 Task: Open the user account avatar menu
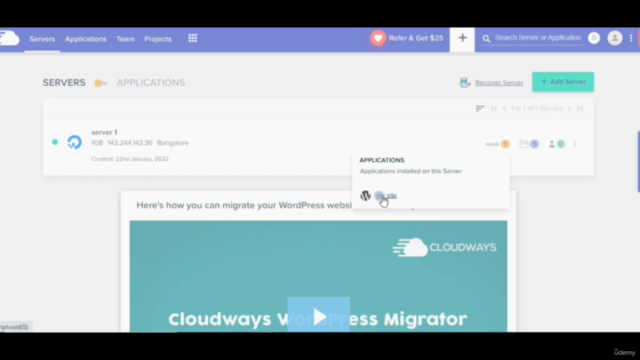pyautogui.click(x=615, y=38)
